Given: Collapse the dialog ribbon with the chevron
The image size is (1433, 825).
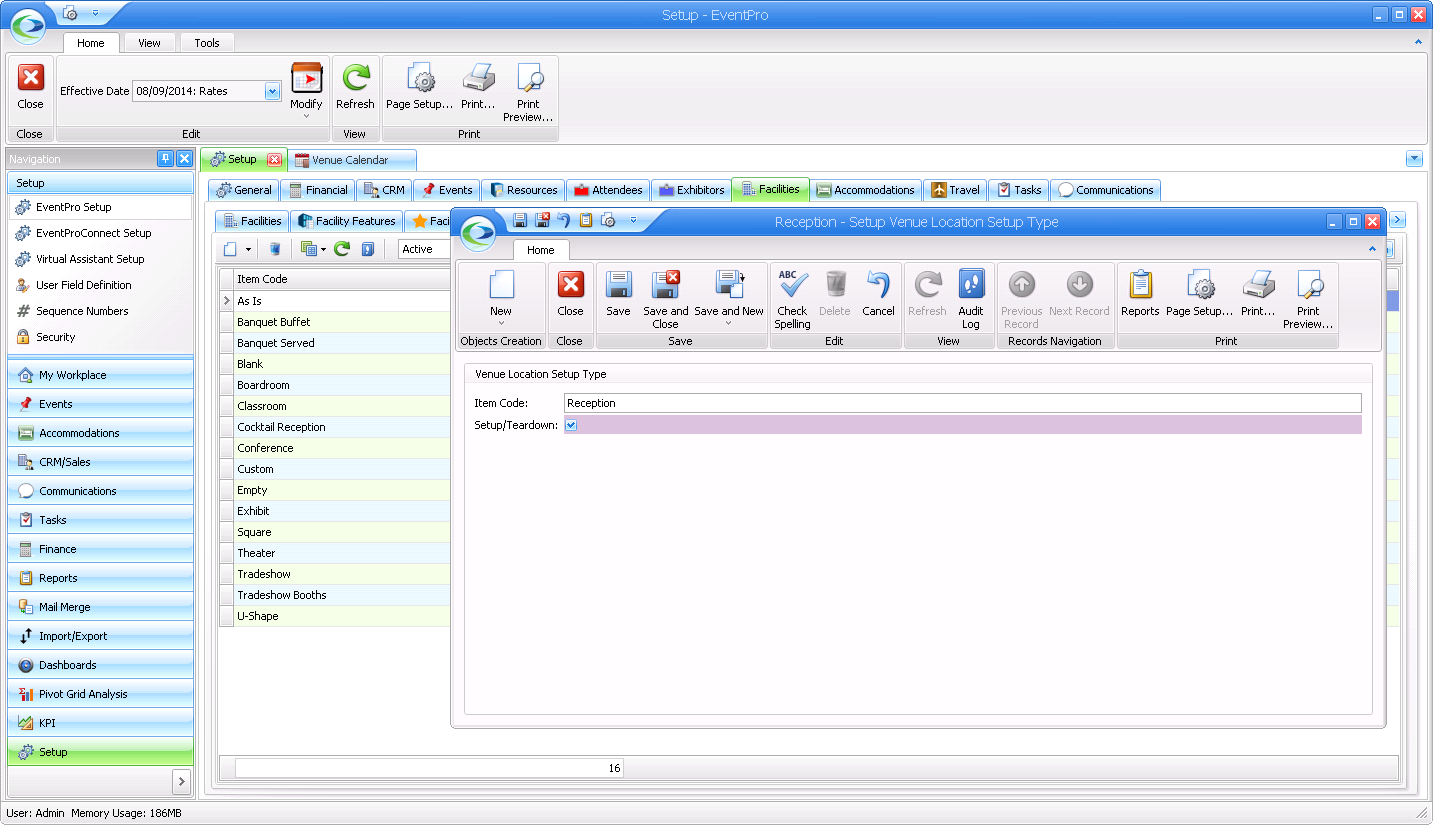Looking at the screenshot, I should point(1372,249).
